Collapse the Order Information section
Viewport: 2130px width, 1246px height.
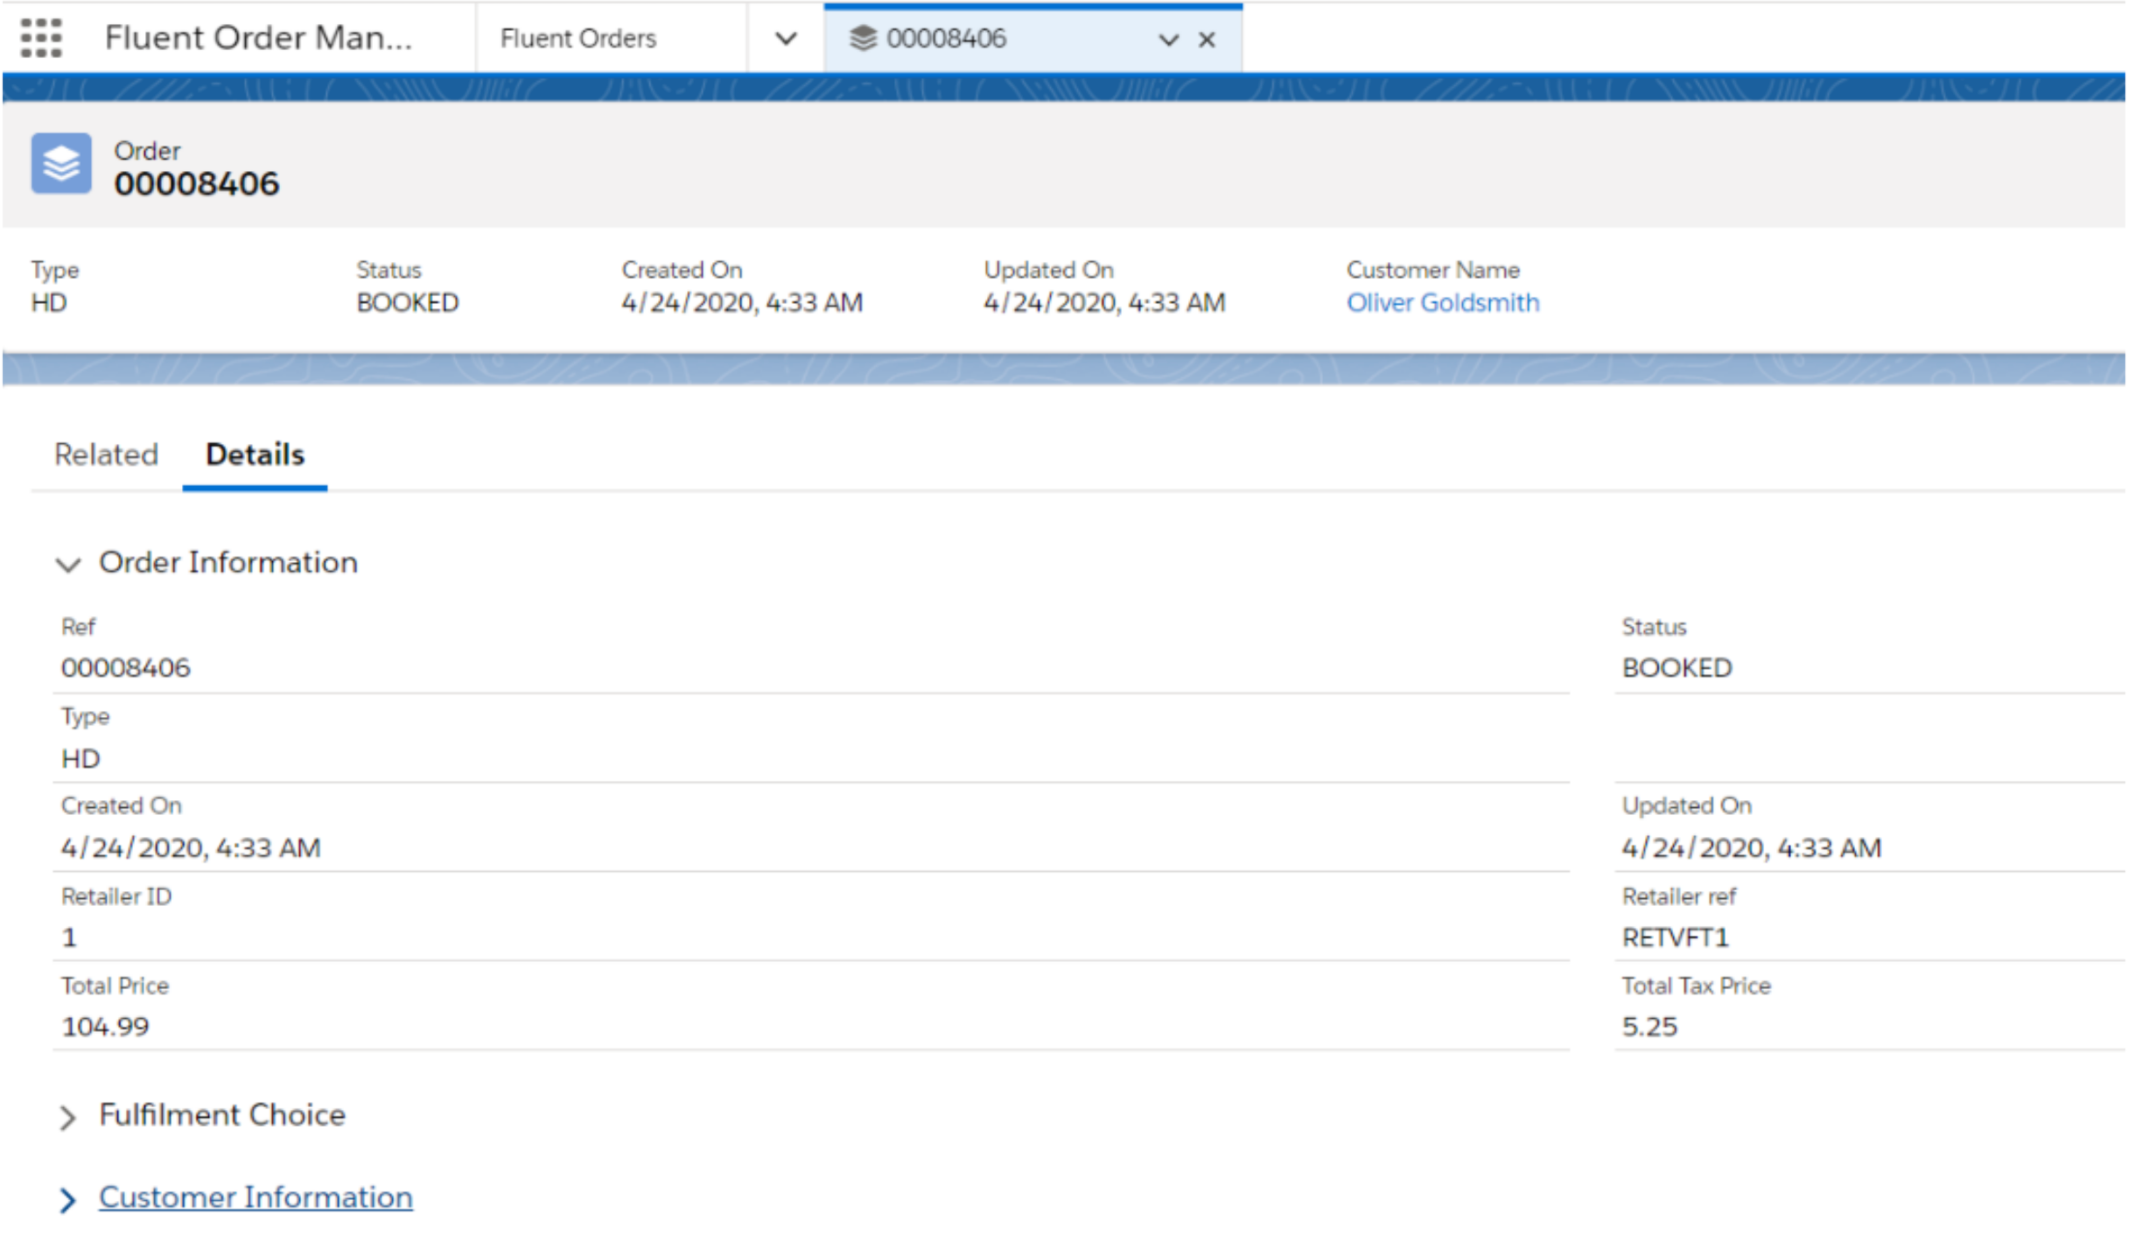click(x=68, y=564)
